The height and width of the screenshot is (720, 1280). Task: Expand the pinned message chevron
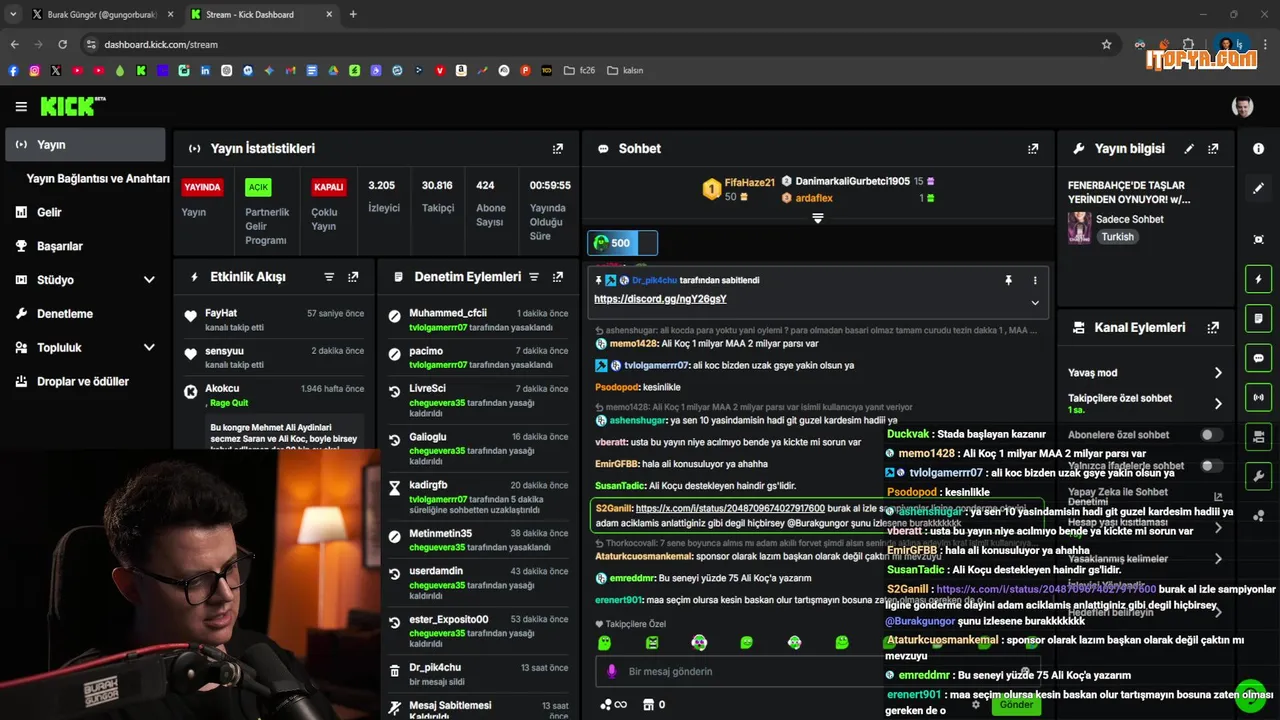coord(1035,302)
